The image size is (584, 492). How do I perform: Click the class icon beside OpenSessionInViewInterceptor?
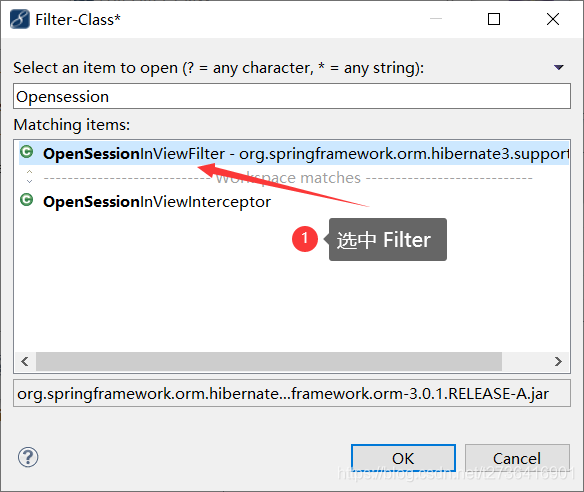pyautogui.click(x=26, y=200)
